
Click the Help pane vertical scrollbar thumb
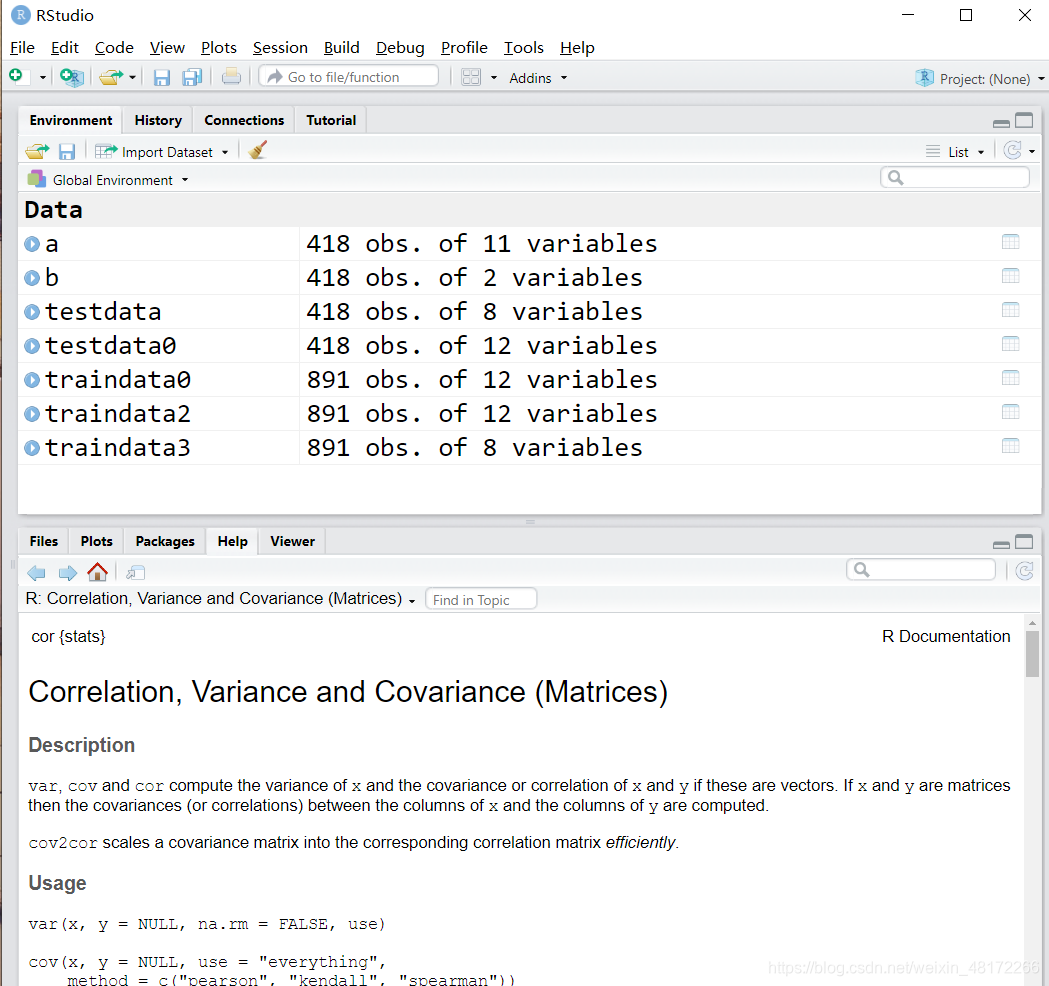(x=1032, y=654)
